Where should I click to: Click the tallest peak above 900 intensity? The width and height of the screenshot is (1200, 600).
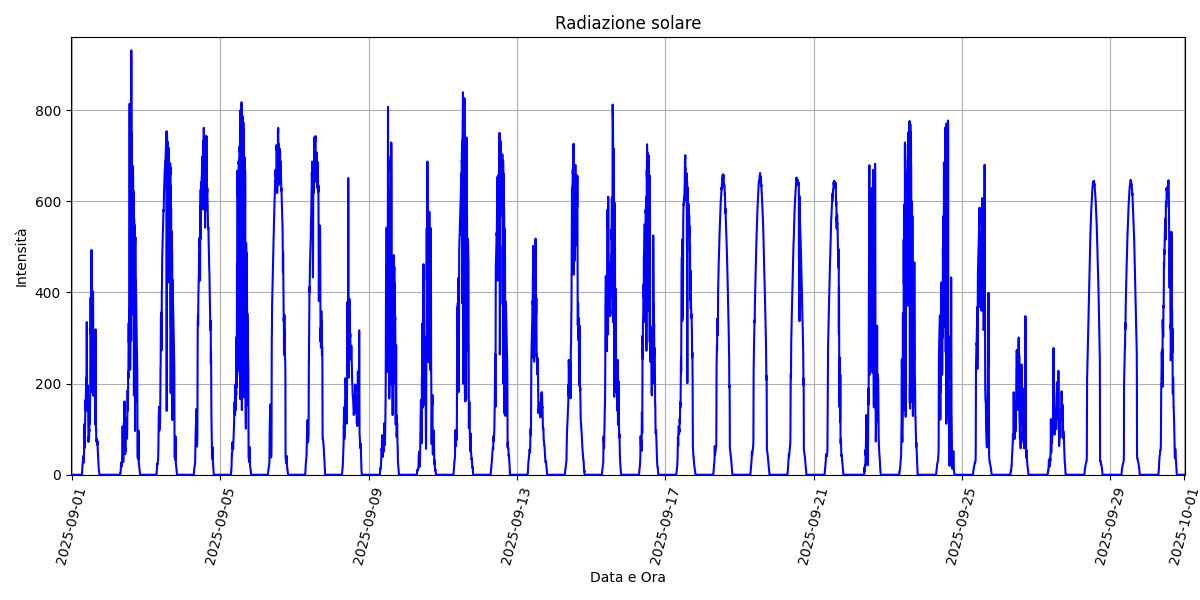tap(131, 52)
